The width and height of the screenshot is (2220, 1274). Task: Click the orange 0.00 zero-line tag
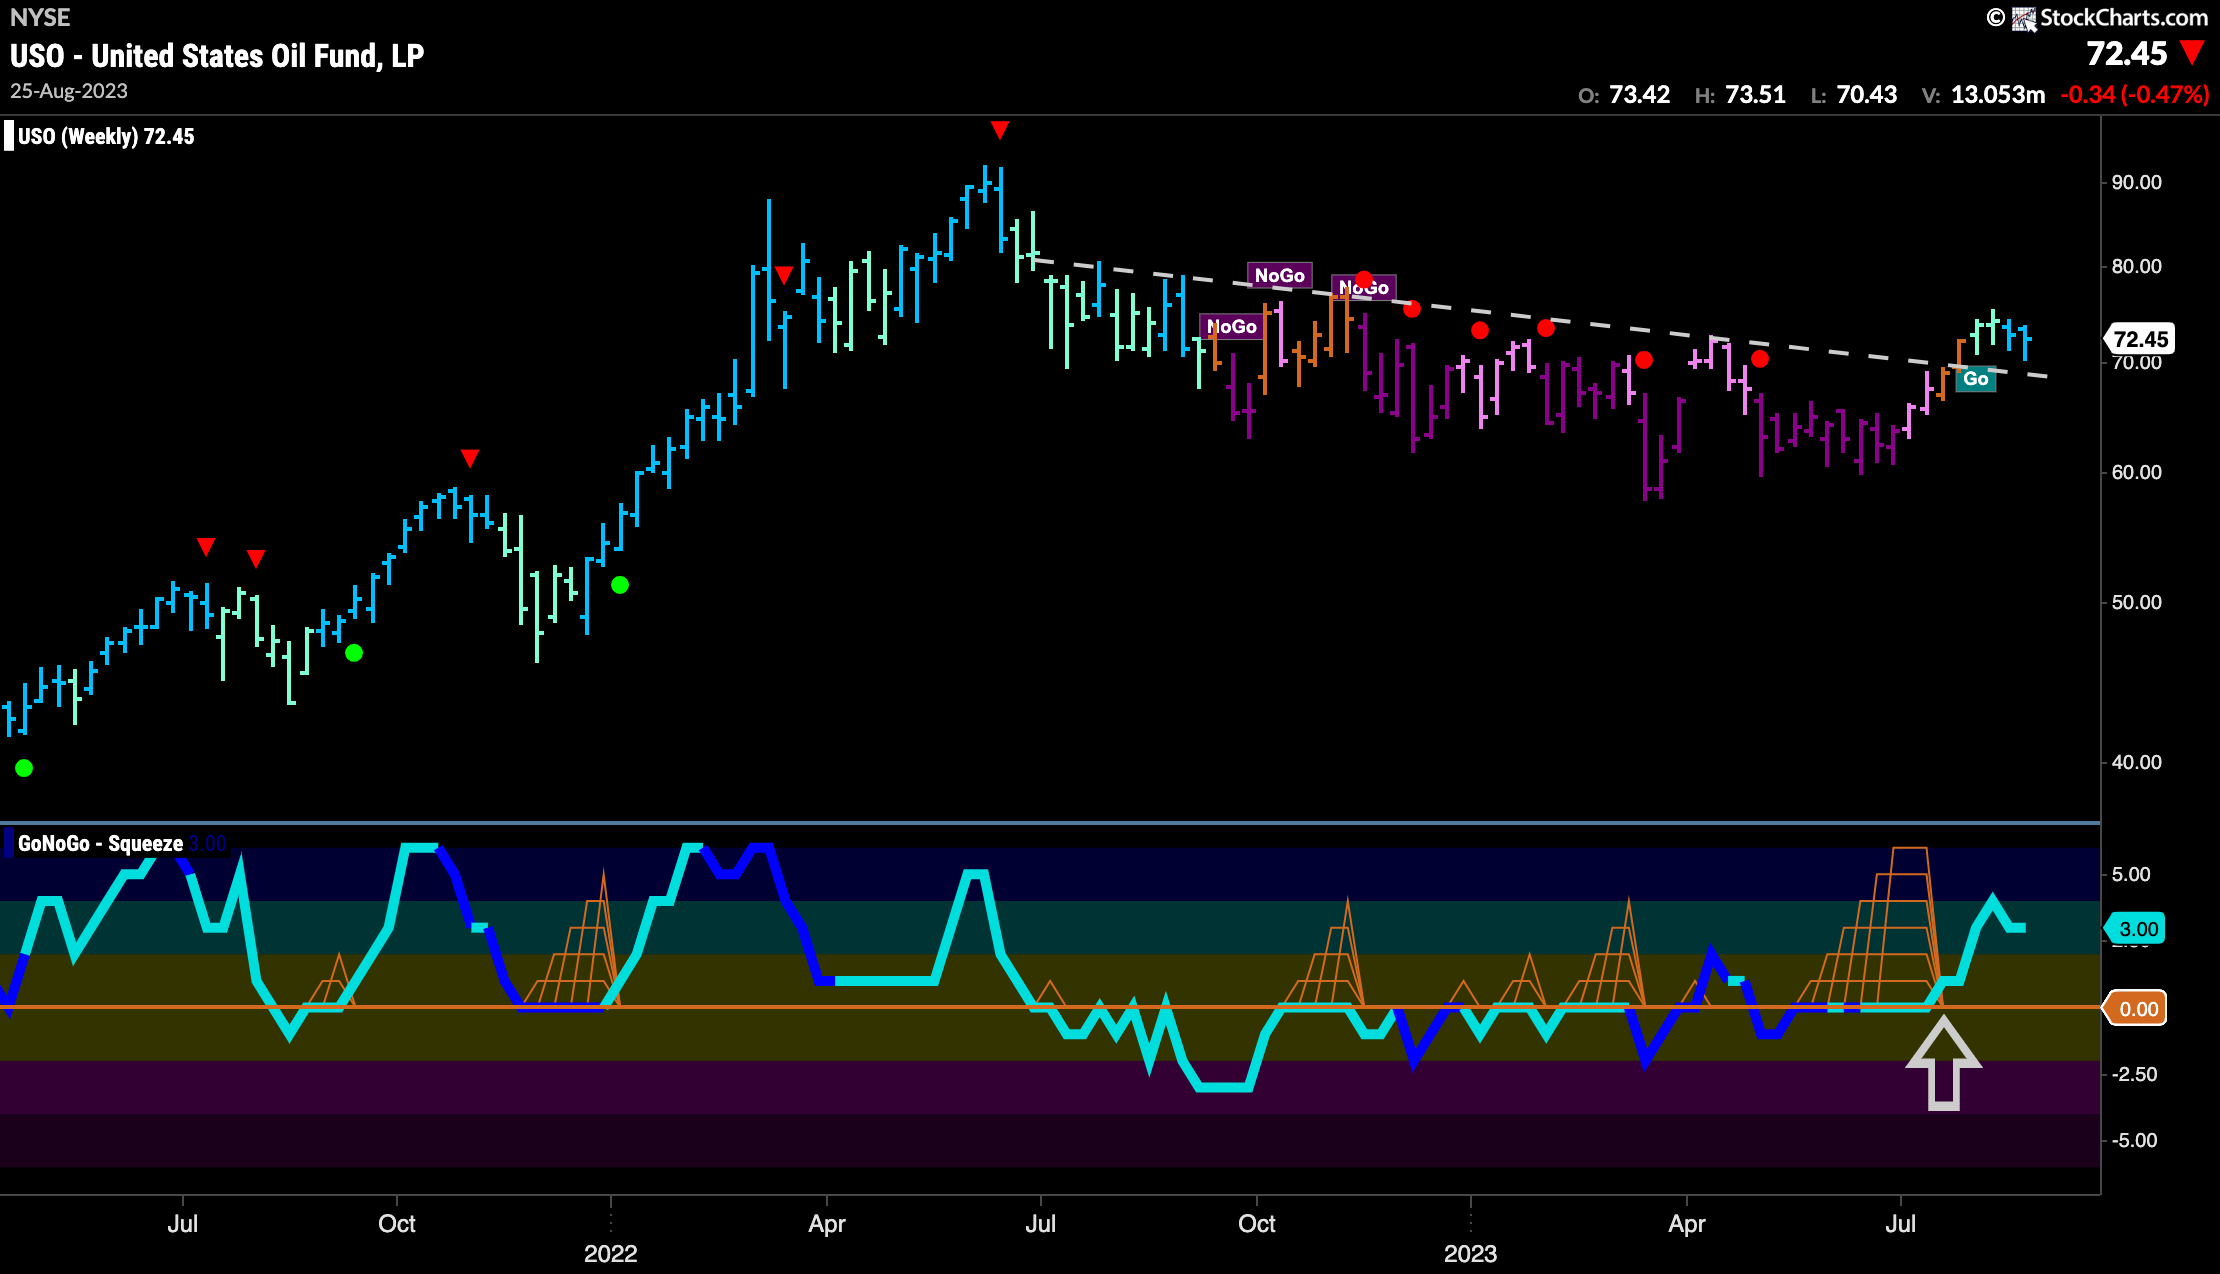[2137, 1009]
